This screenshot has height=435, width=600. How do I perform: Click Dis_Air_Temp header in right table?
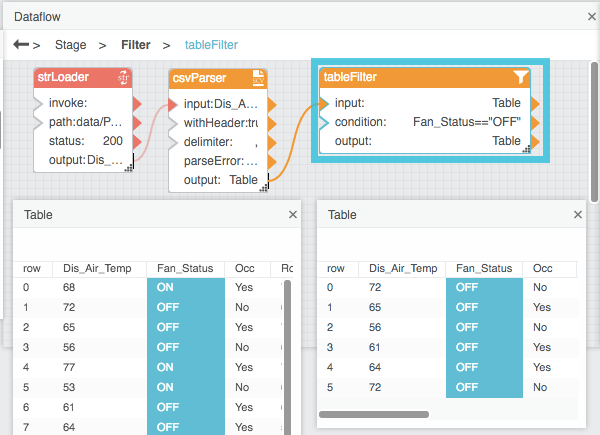pos(403,268)
